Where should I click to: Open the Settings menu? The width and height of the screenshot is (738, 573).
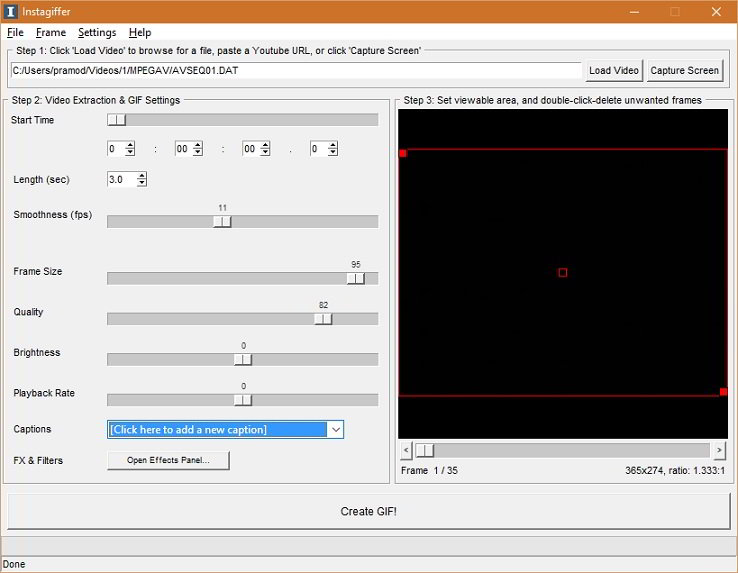pos(97,32)
